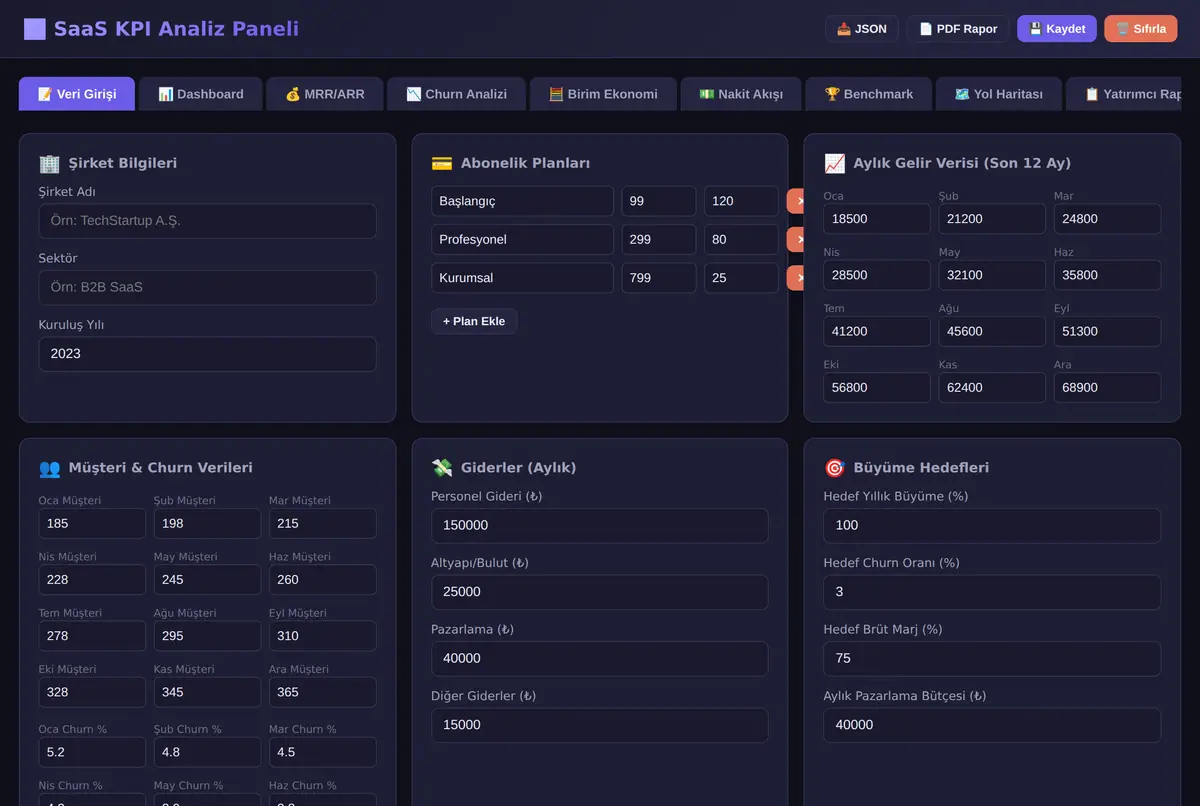Delete the Başlangıç plan row
Image resolution: width=1200 pixels, height=806 pixels.
point(796,201)
